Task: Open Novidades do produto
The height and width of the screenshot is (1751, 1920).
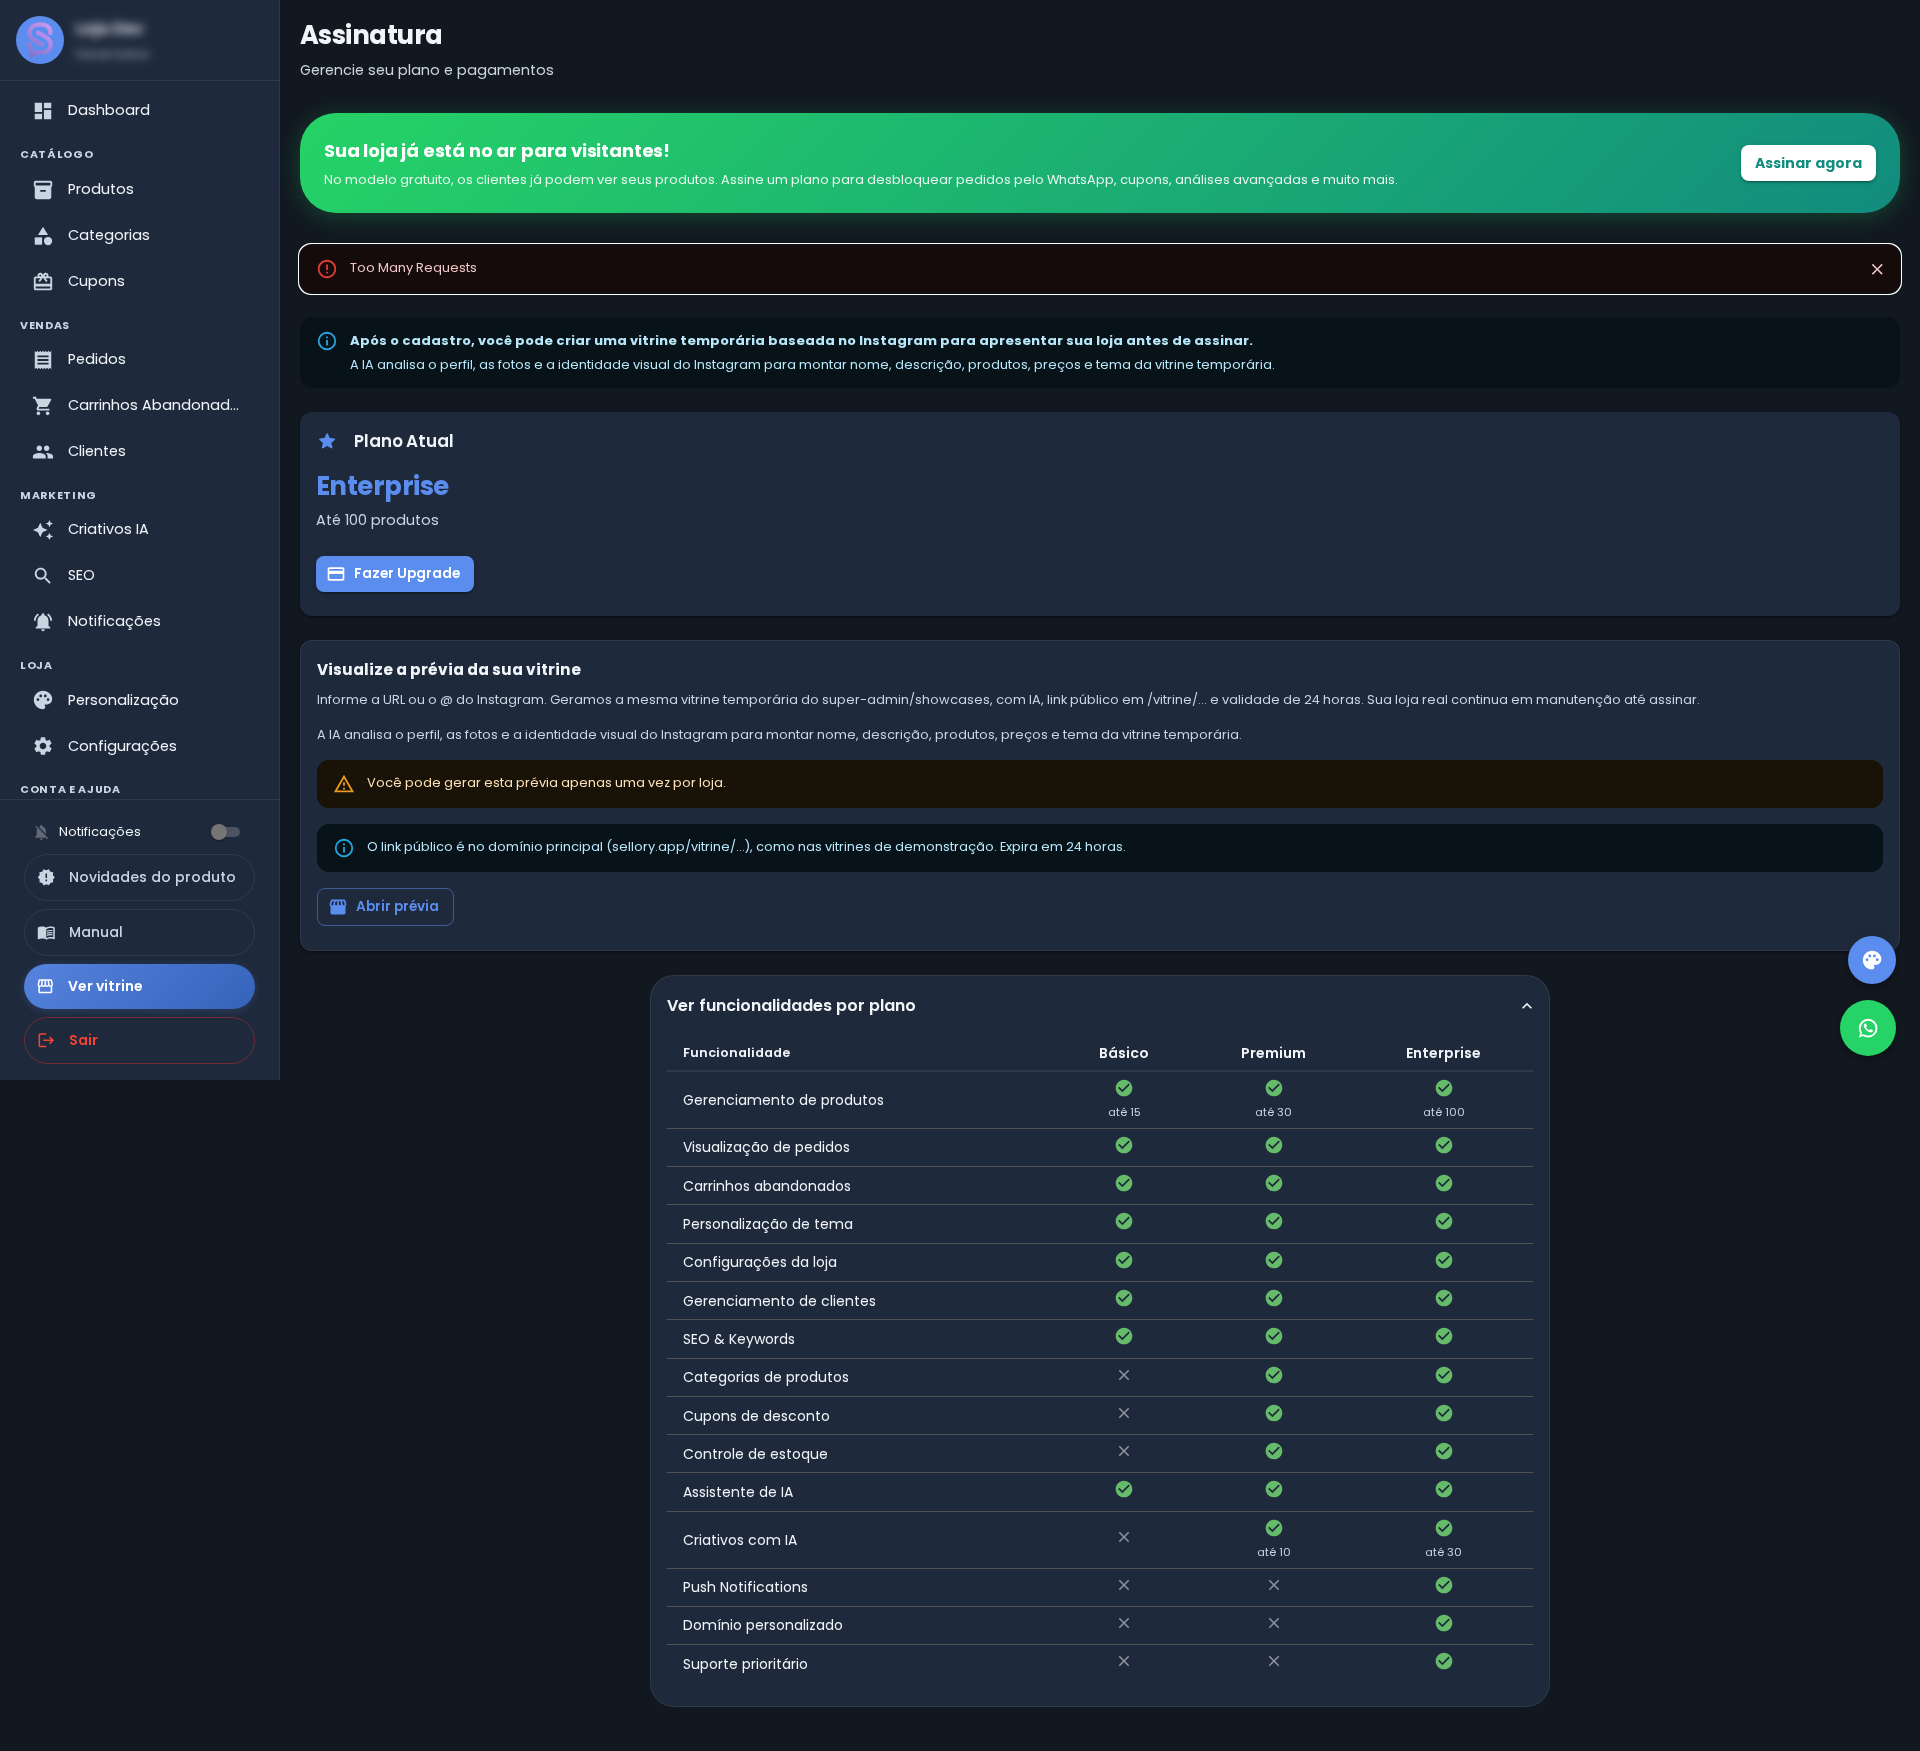Action: pos(139,878)
